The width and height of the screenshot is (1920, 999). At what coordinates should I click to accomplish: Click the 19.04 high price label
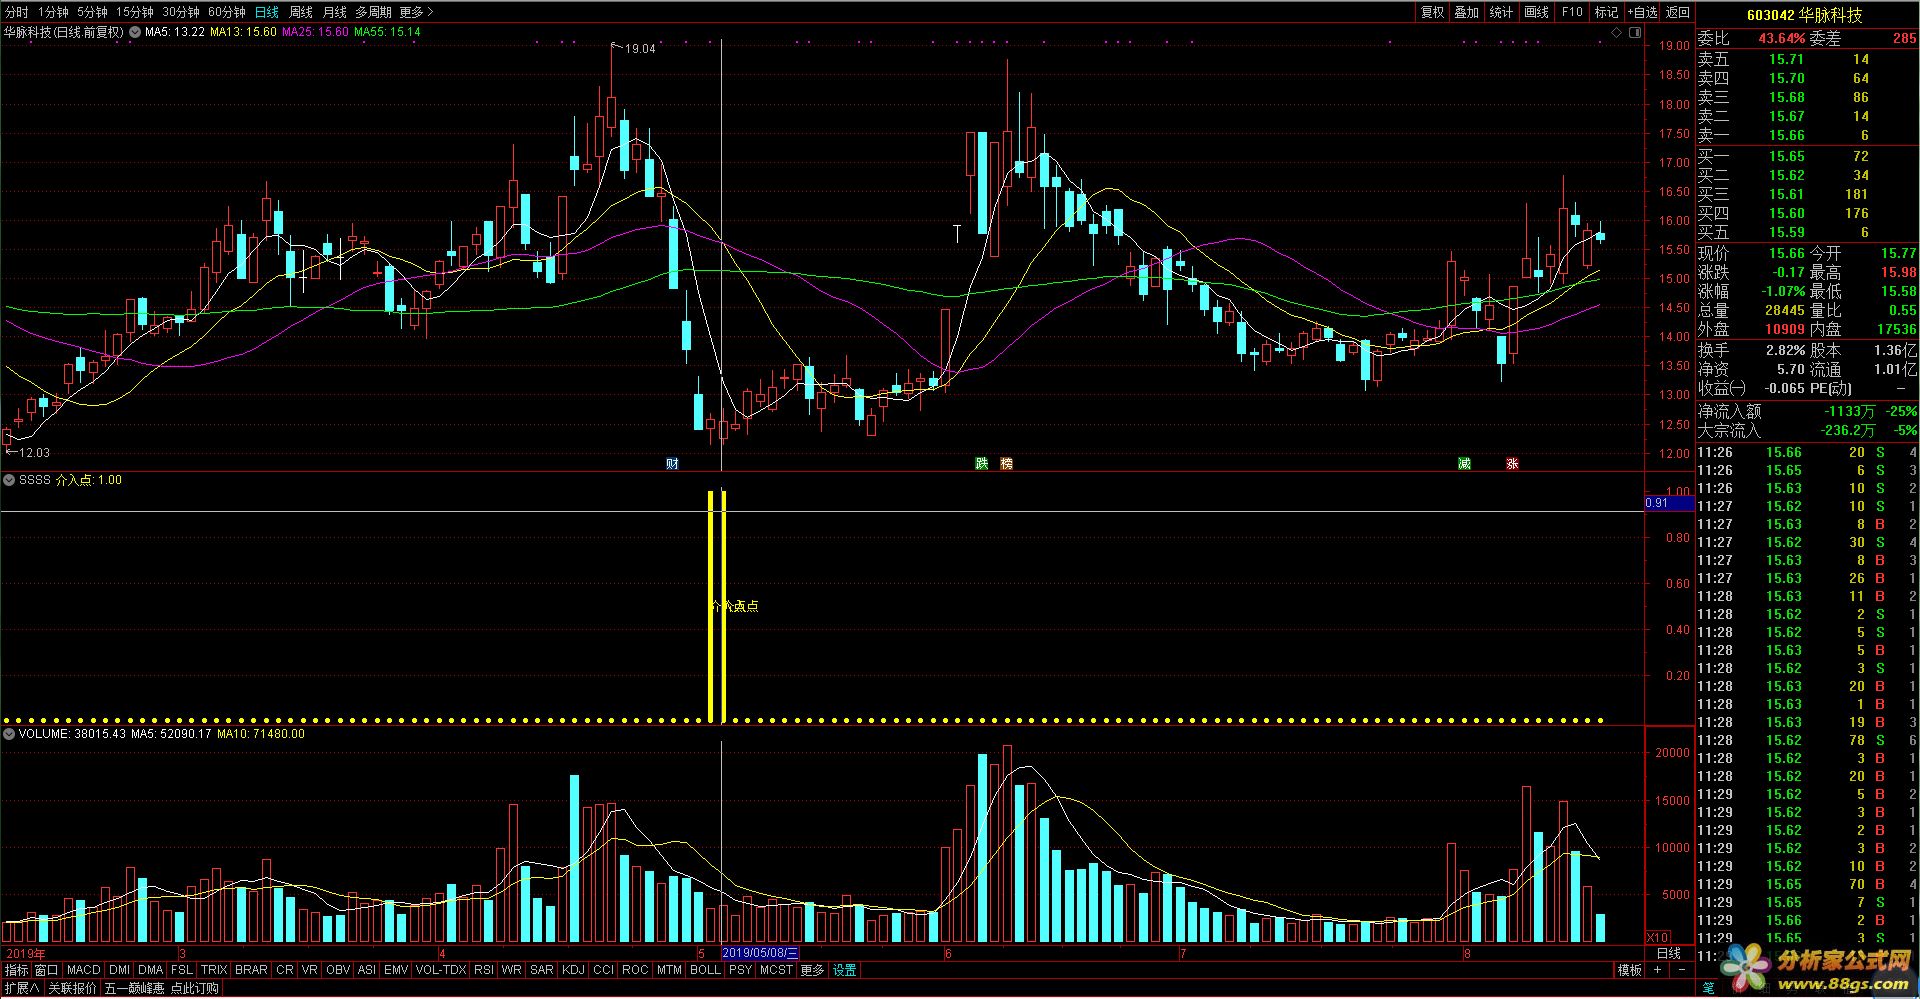click(640, 49)
